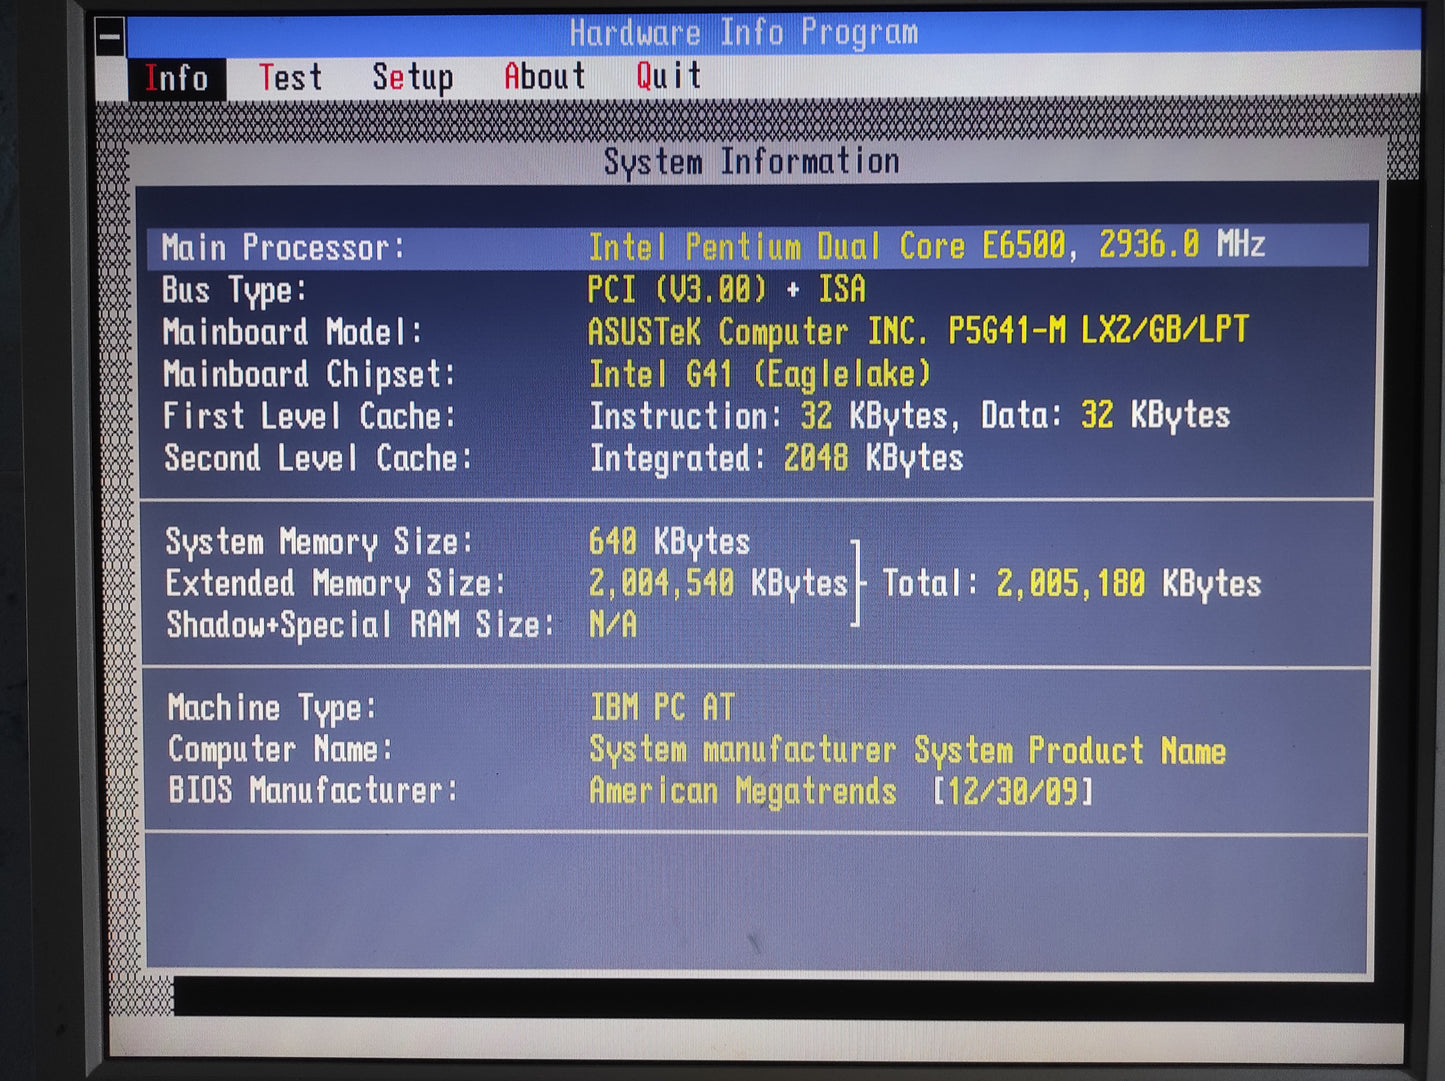
Task: Click the Computer Name entry
Action: pos(280,749)
